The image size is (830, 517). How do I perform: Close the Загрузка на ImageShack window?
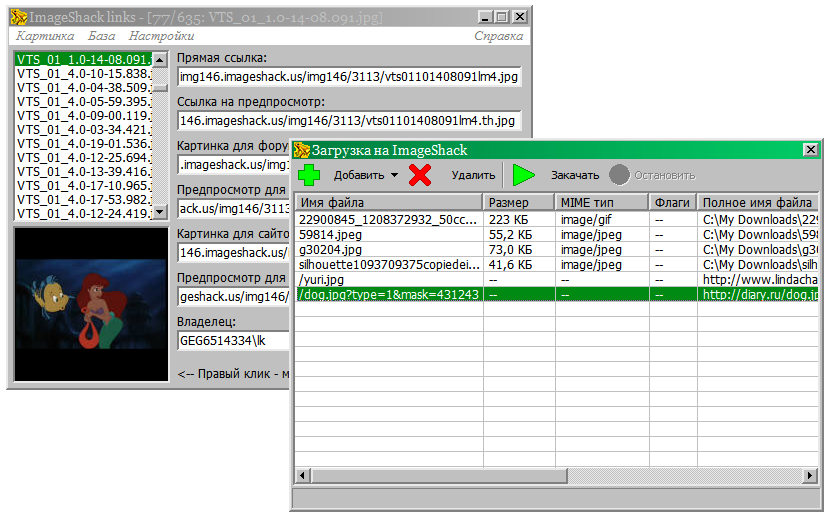[810, 150]
